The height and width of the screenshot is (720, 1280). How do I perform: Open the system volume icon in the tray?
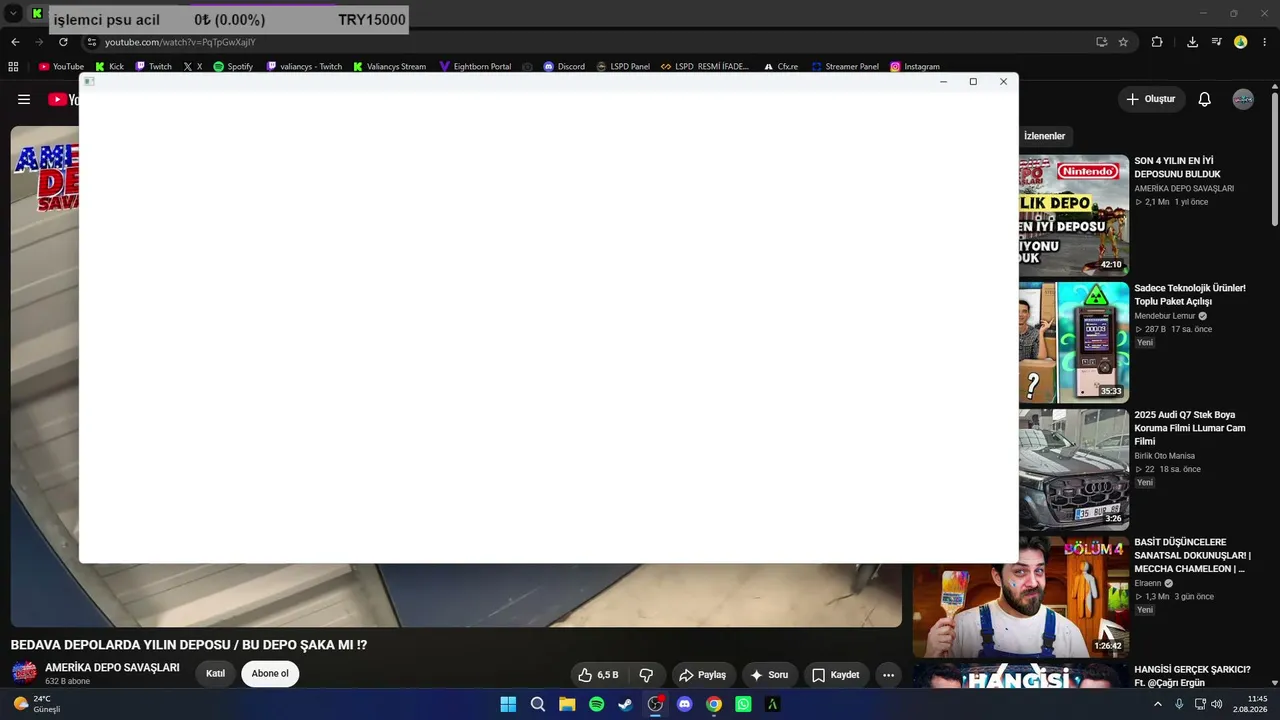tap(1216, 704)
